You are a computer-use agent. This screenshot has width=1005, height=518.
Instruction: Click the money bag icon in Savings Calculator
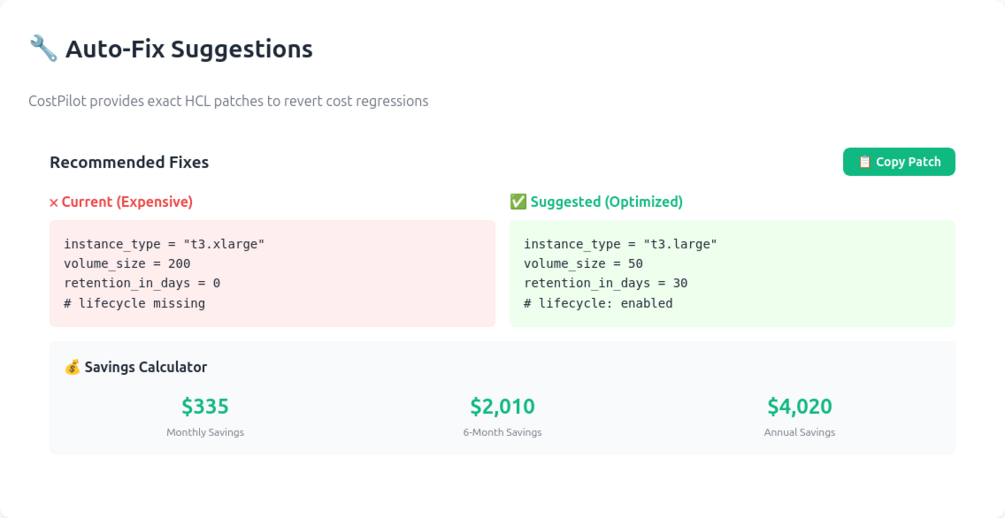pyautogui.click(x=72, y=367)
